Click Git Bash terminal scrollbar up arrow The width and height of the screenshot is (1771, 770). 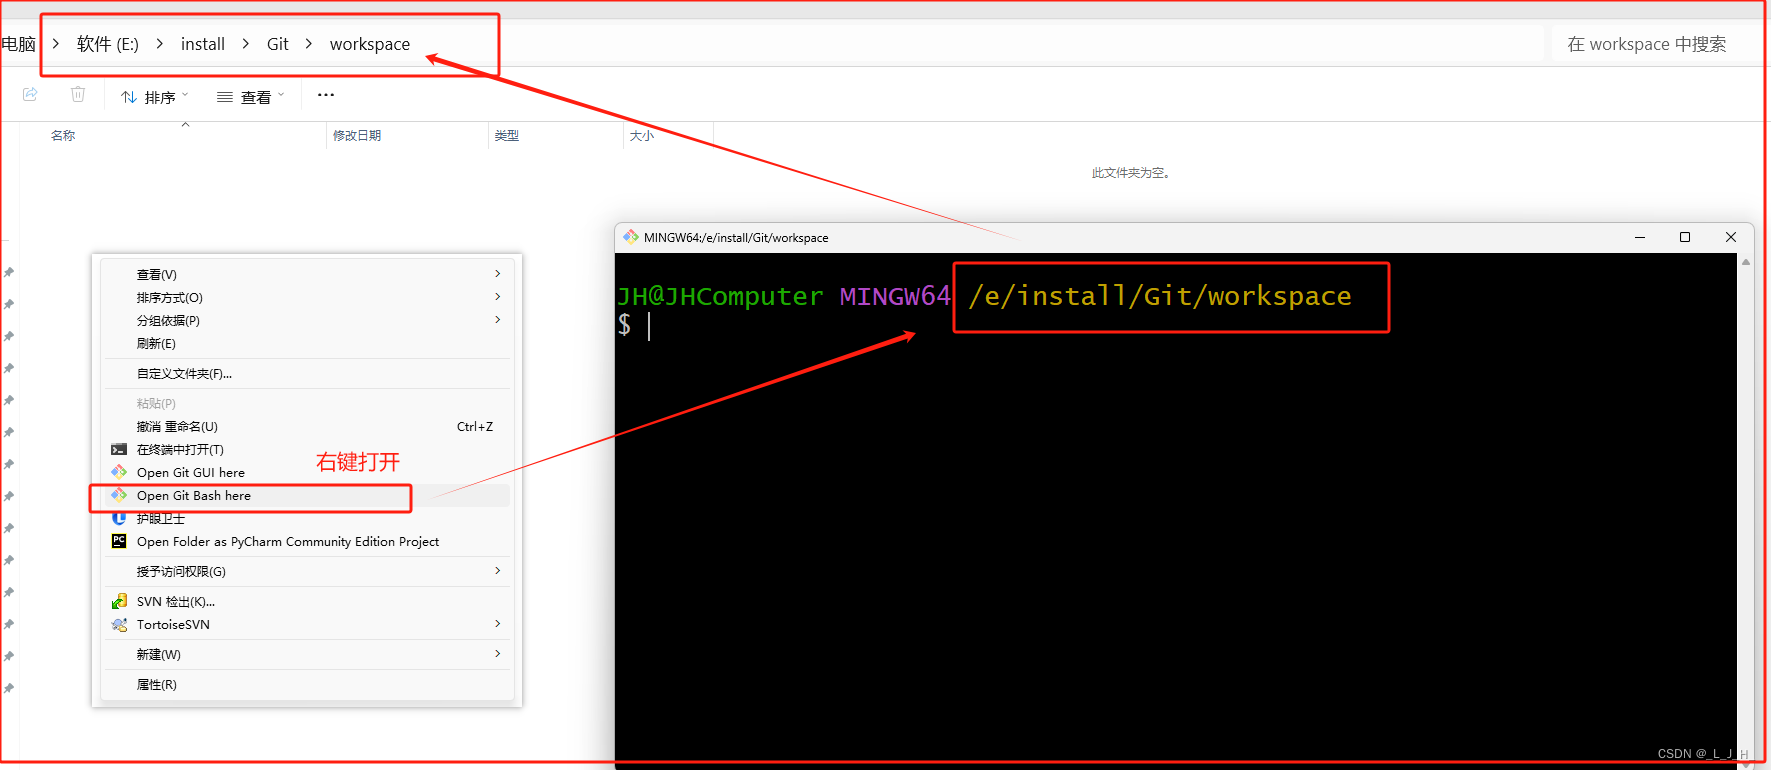click(1746, 262)
